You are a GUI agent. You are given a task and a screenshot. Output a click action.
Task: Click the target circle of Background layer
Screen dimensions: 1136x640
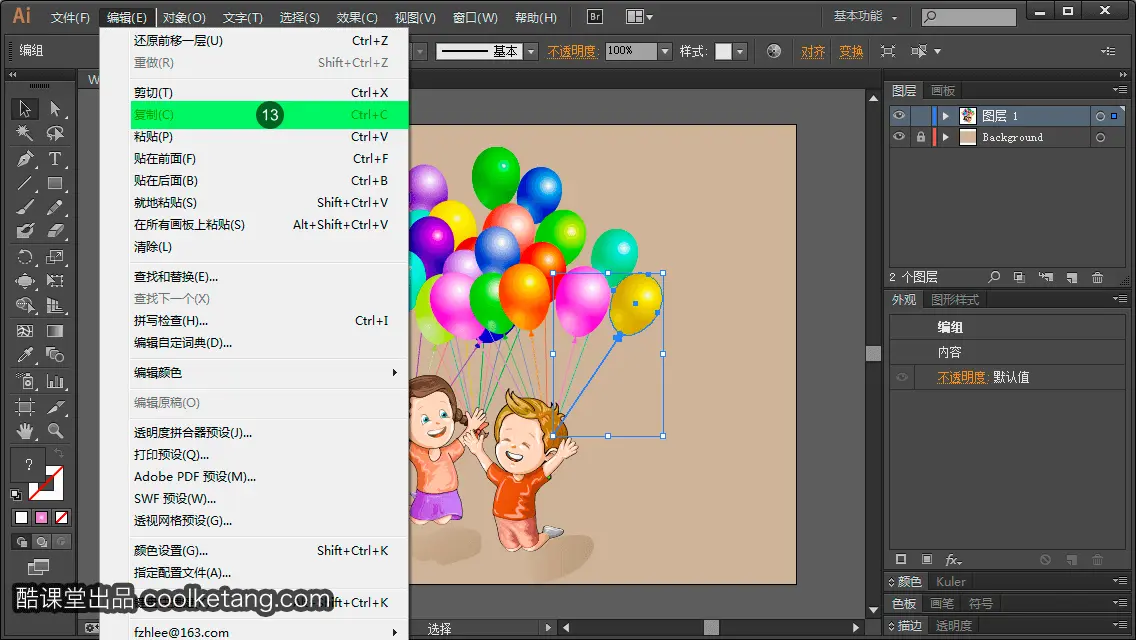(x=1100, y=138)
